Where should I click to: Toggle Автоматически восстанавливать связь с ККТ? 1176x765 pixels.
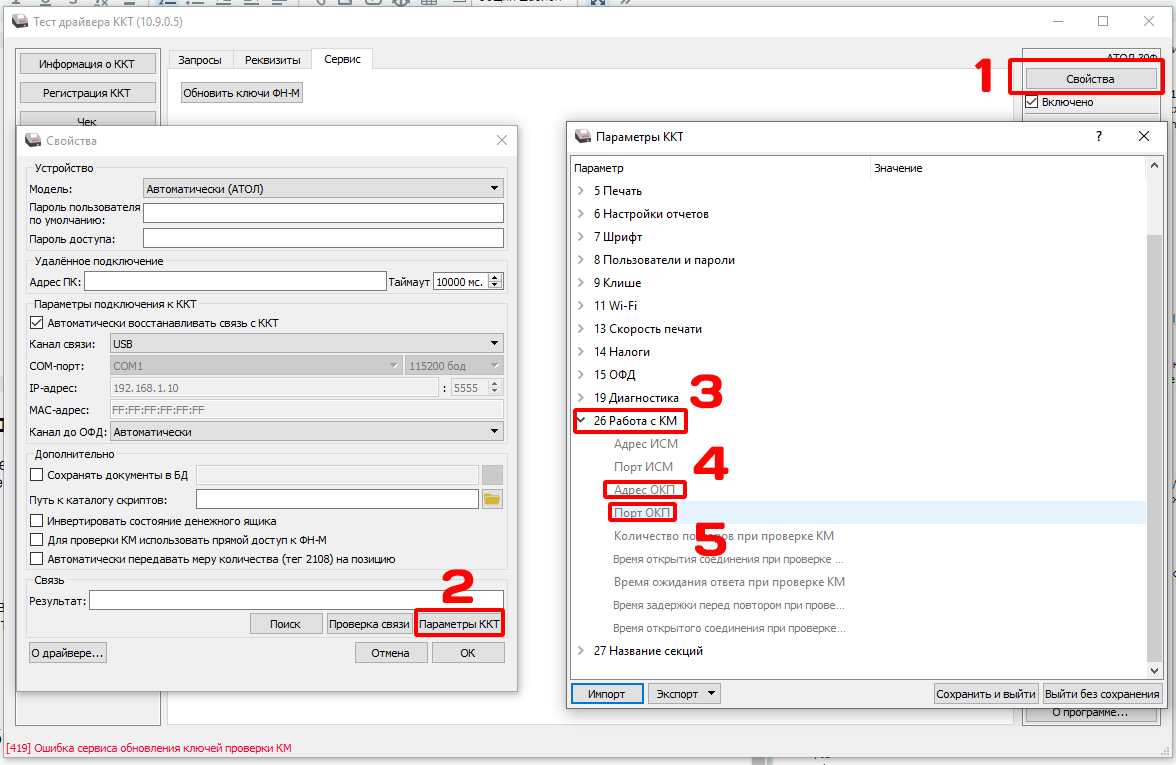(x=38, y=323)
